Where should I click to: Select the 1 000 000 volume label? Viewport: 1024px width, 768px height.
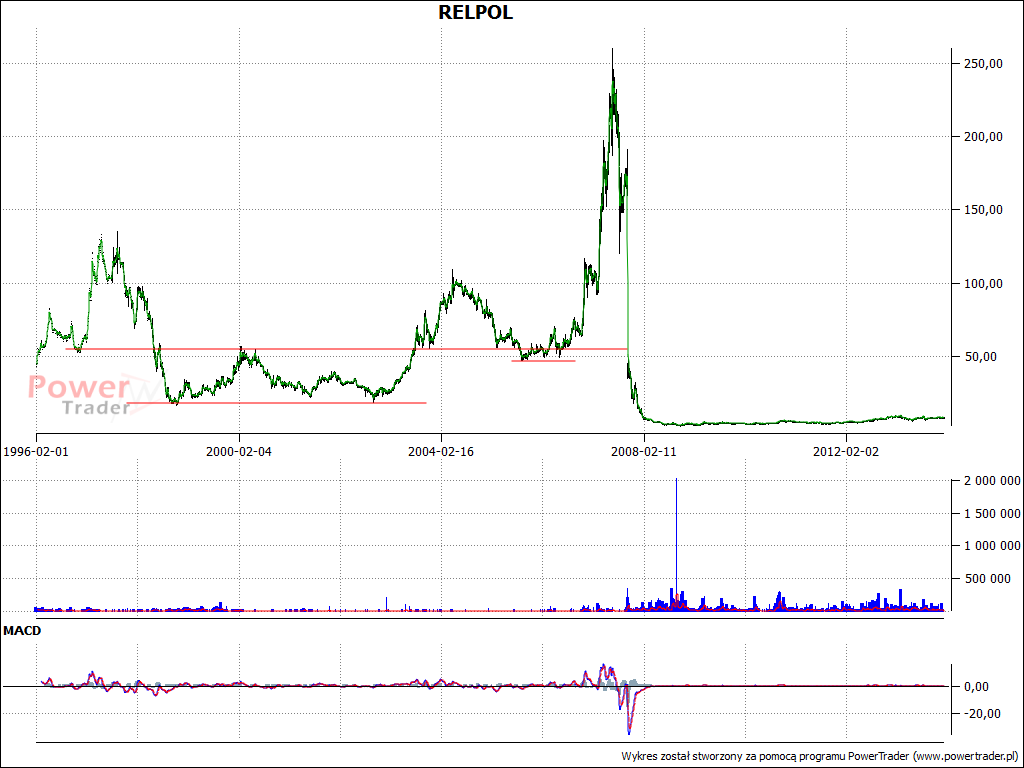992,546
